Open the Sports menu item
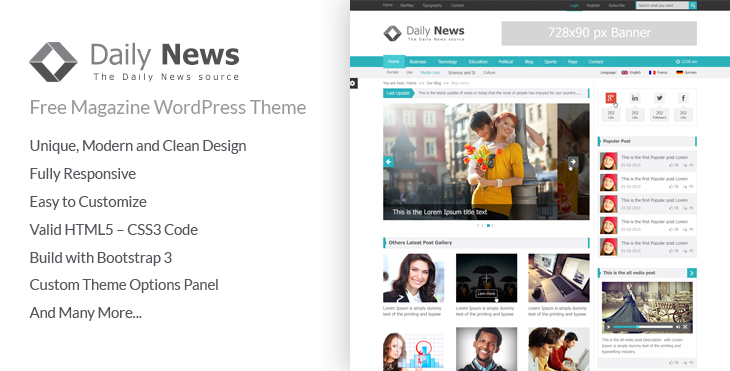 pyautogui.click(x=550, y=62)
